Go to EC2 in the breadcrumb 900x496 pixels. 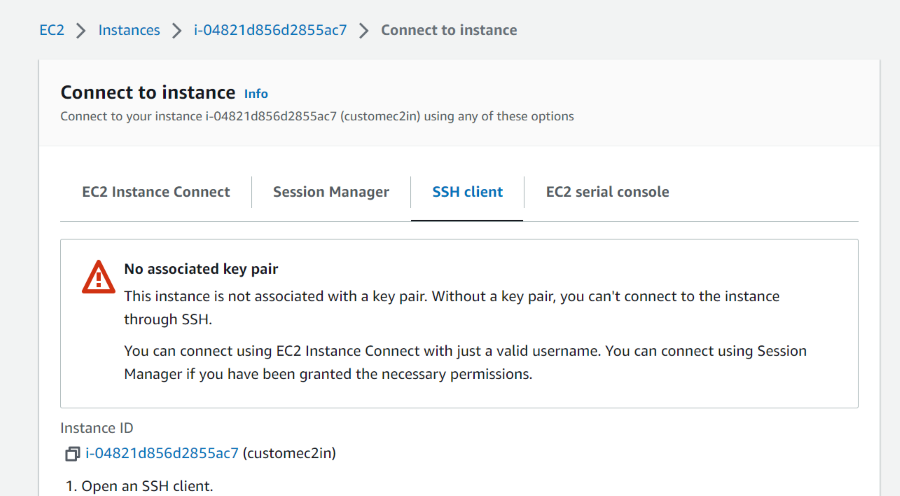(x=52, y=30)
